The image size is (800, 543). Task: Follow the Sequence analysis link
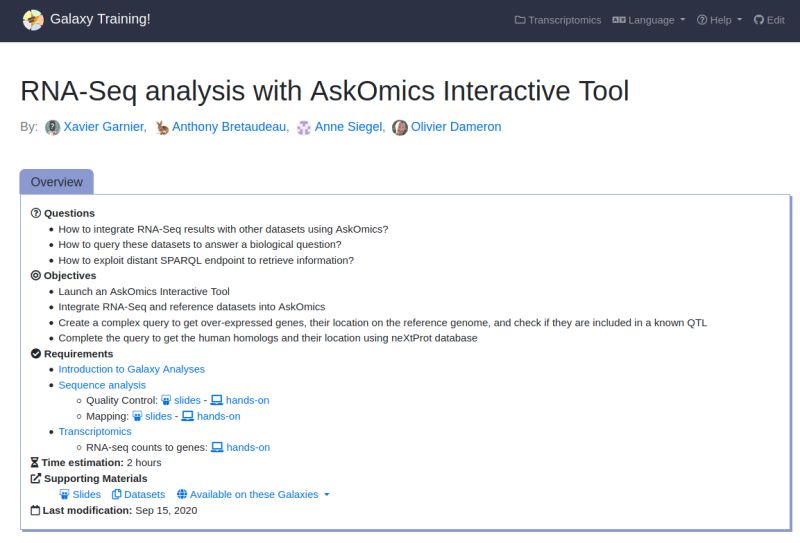102,385
